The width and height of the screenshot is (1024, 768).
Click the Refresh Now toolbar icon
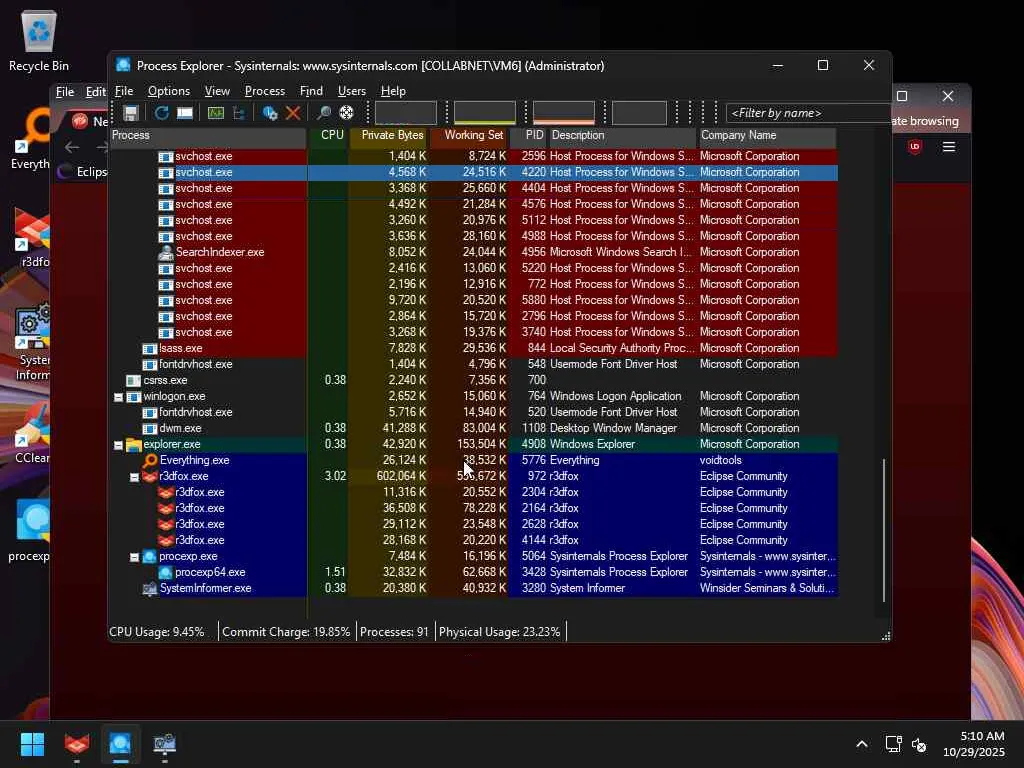[x=161, y=113]
